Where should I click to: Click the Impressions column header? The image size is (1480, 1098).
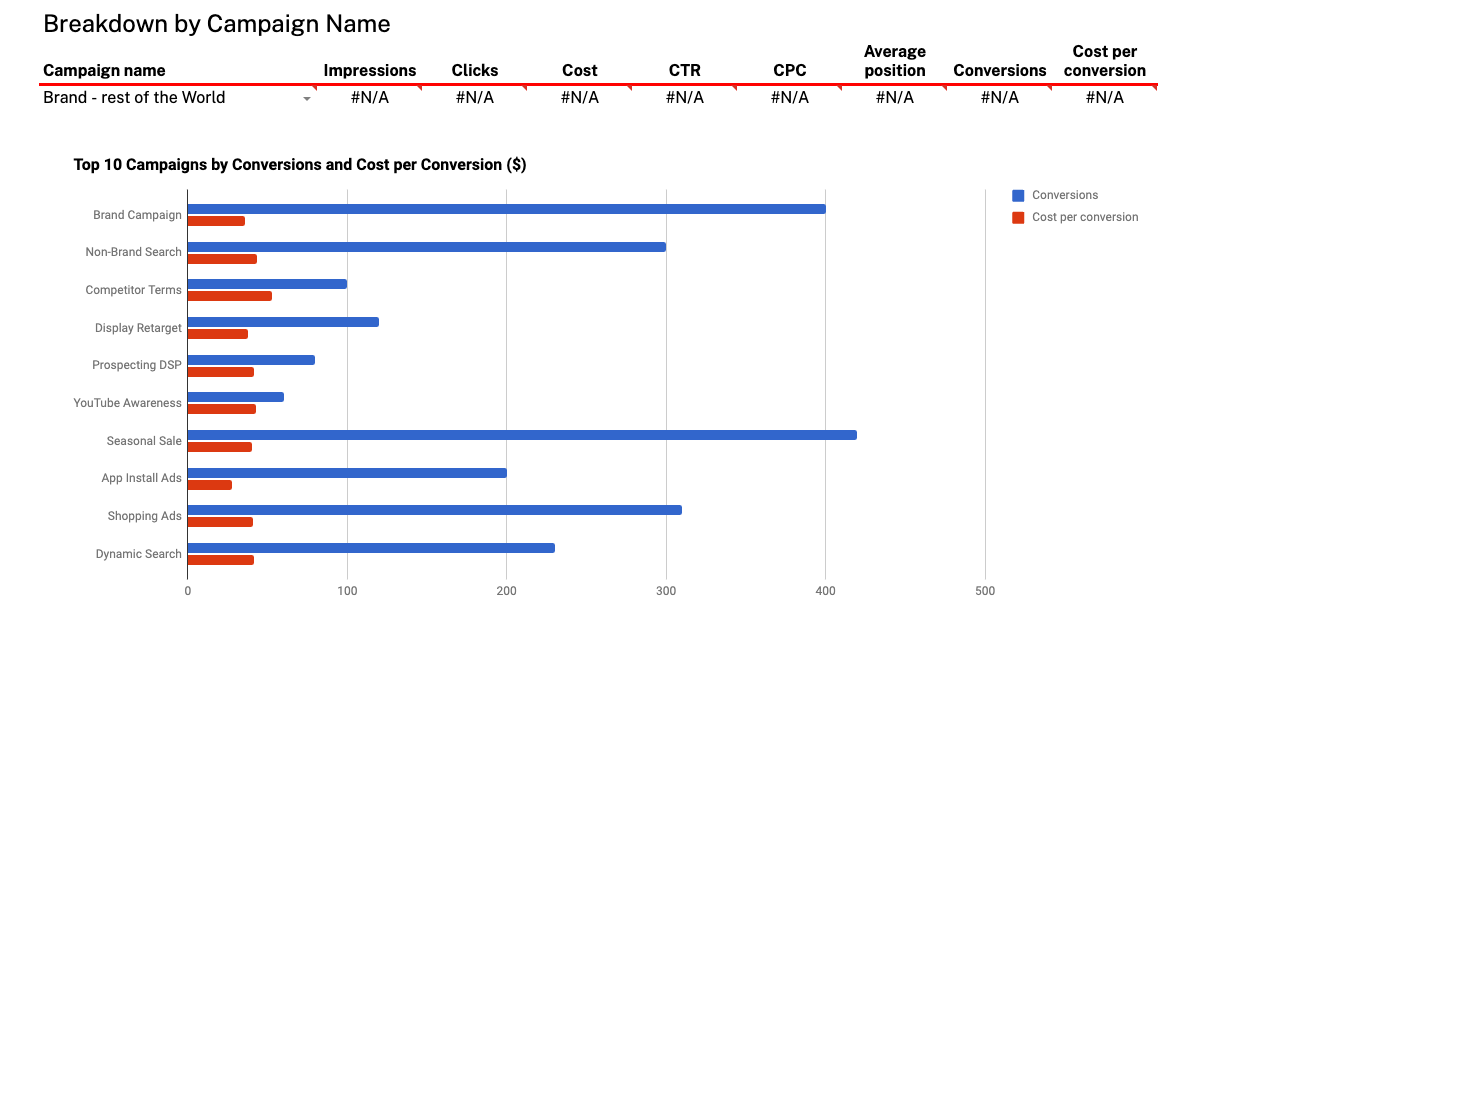tap(369, 70)
